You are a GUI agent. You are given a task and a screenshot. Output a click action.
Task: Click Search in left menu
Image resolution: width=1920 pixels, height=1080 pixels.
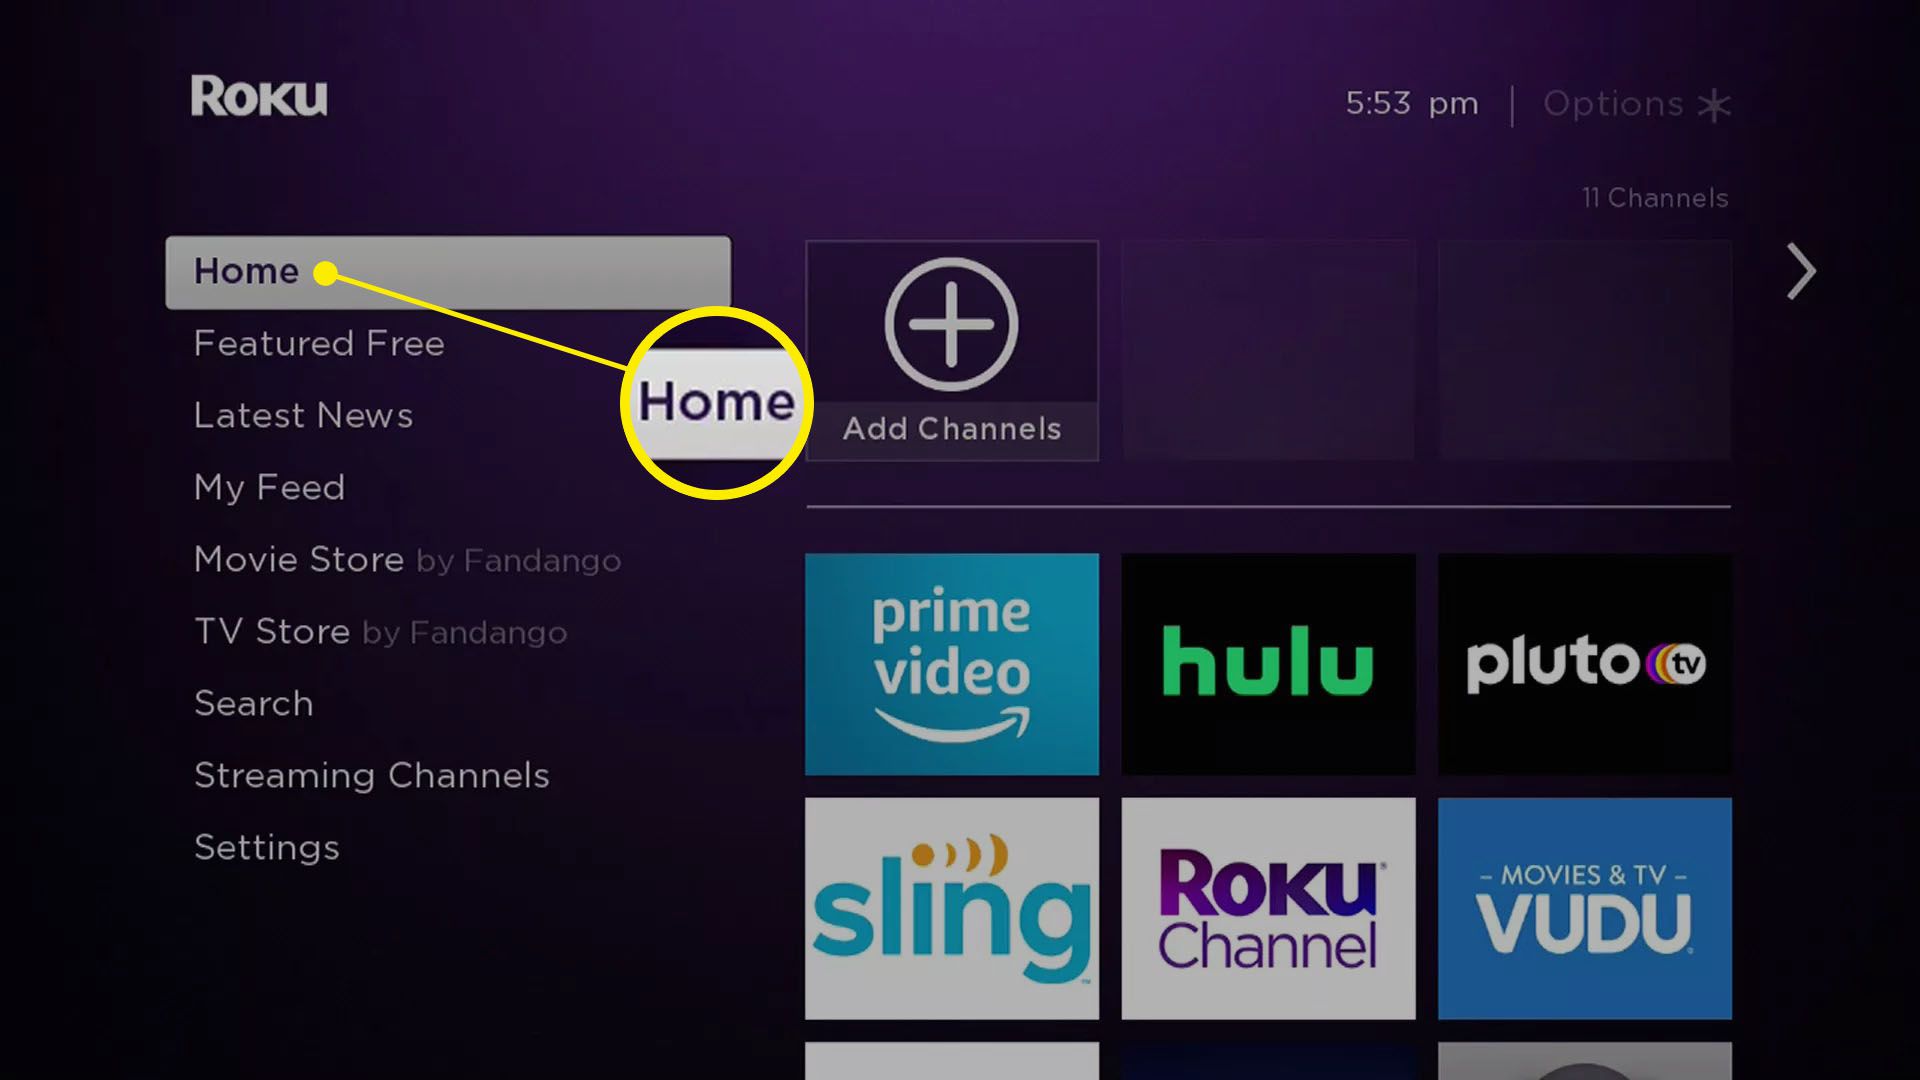[x=253, y=703]
